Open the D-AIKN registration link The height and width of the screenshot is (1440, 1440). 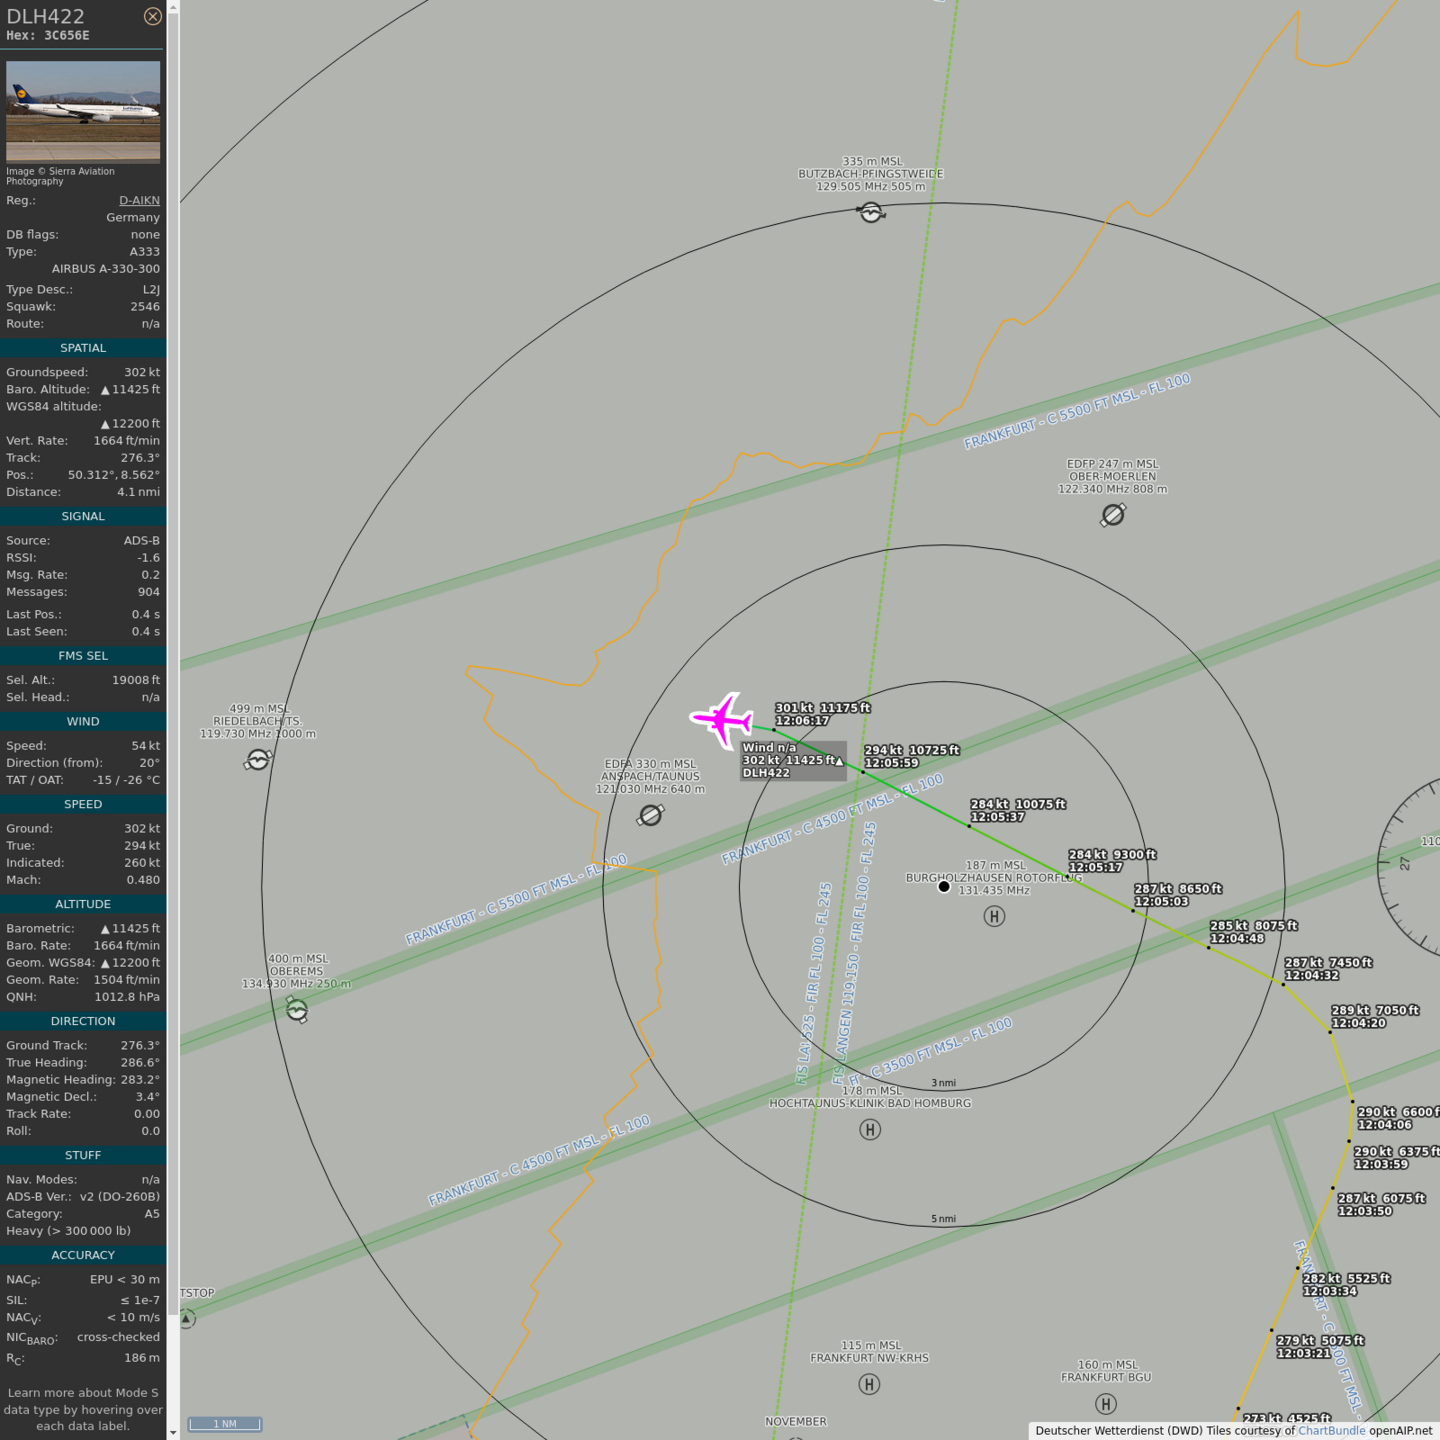[139, 200]
